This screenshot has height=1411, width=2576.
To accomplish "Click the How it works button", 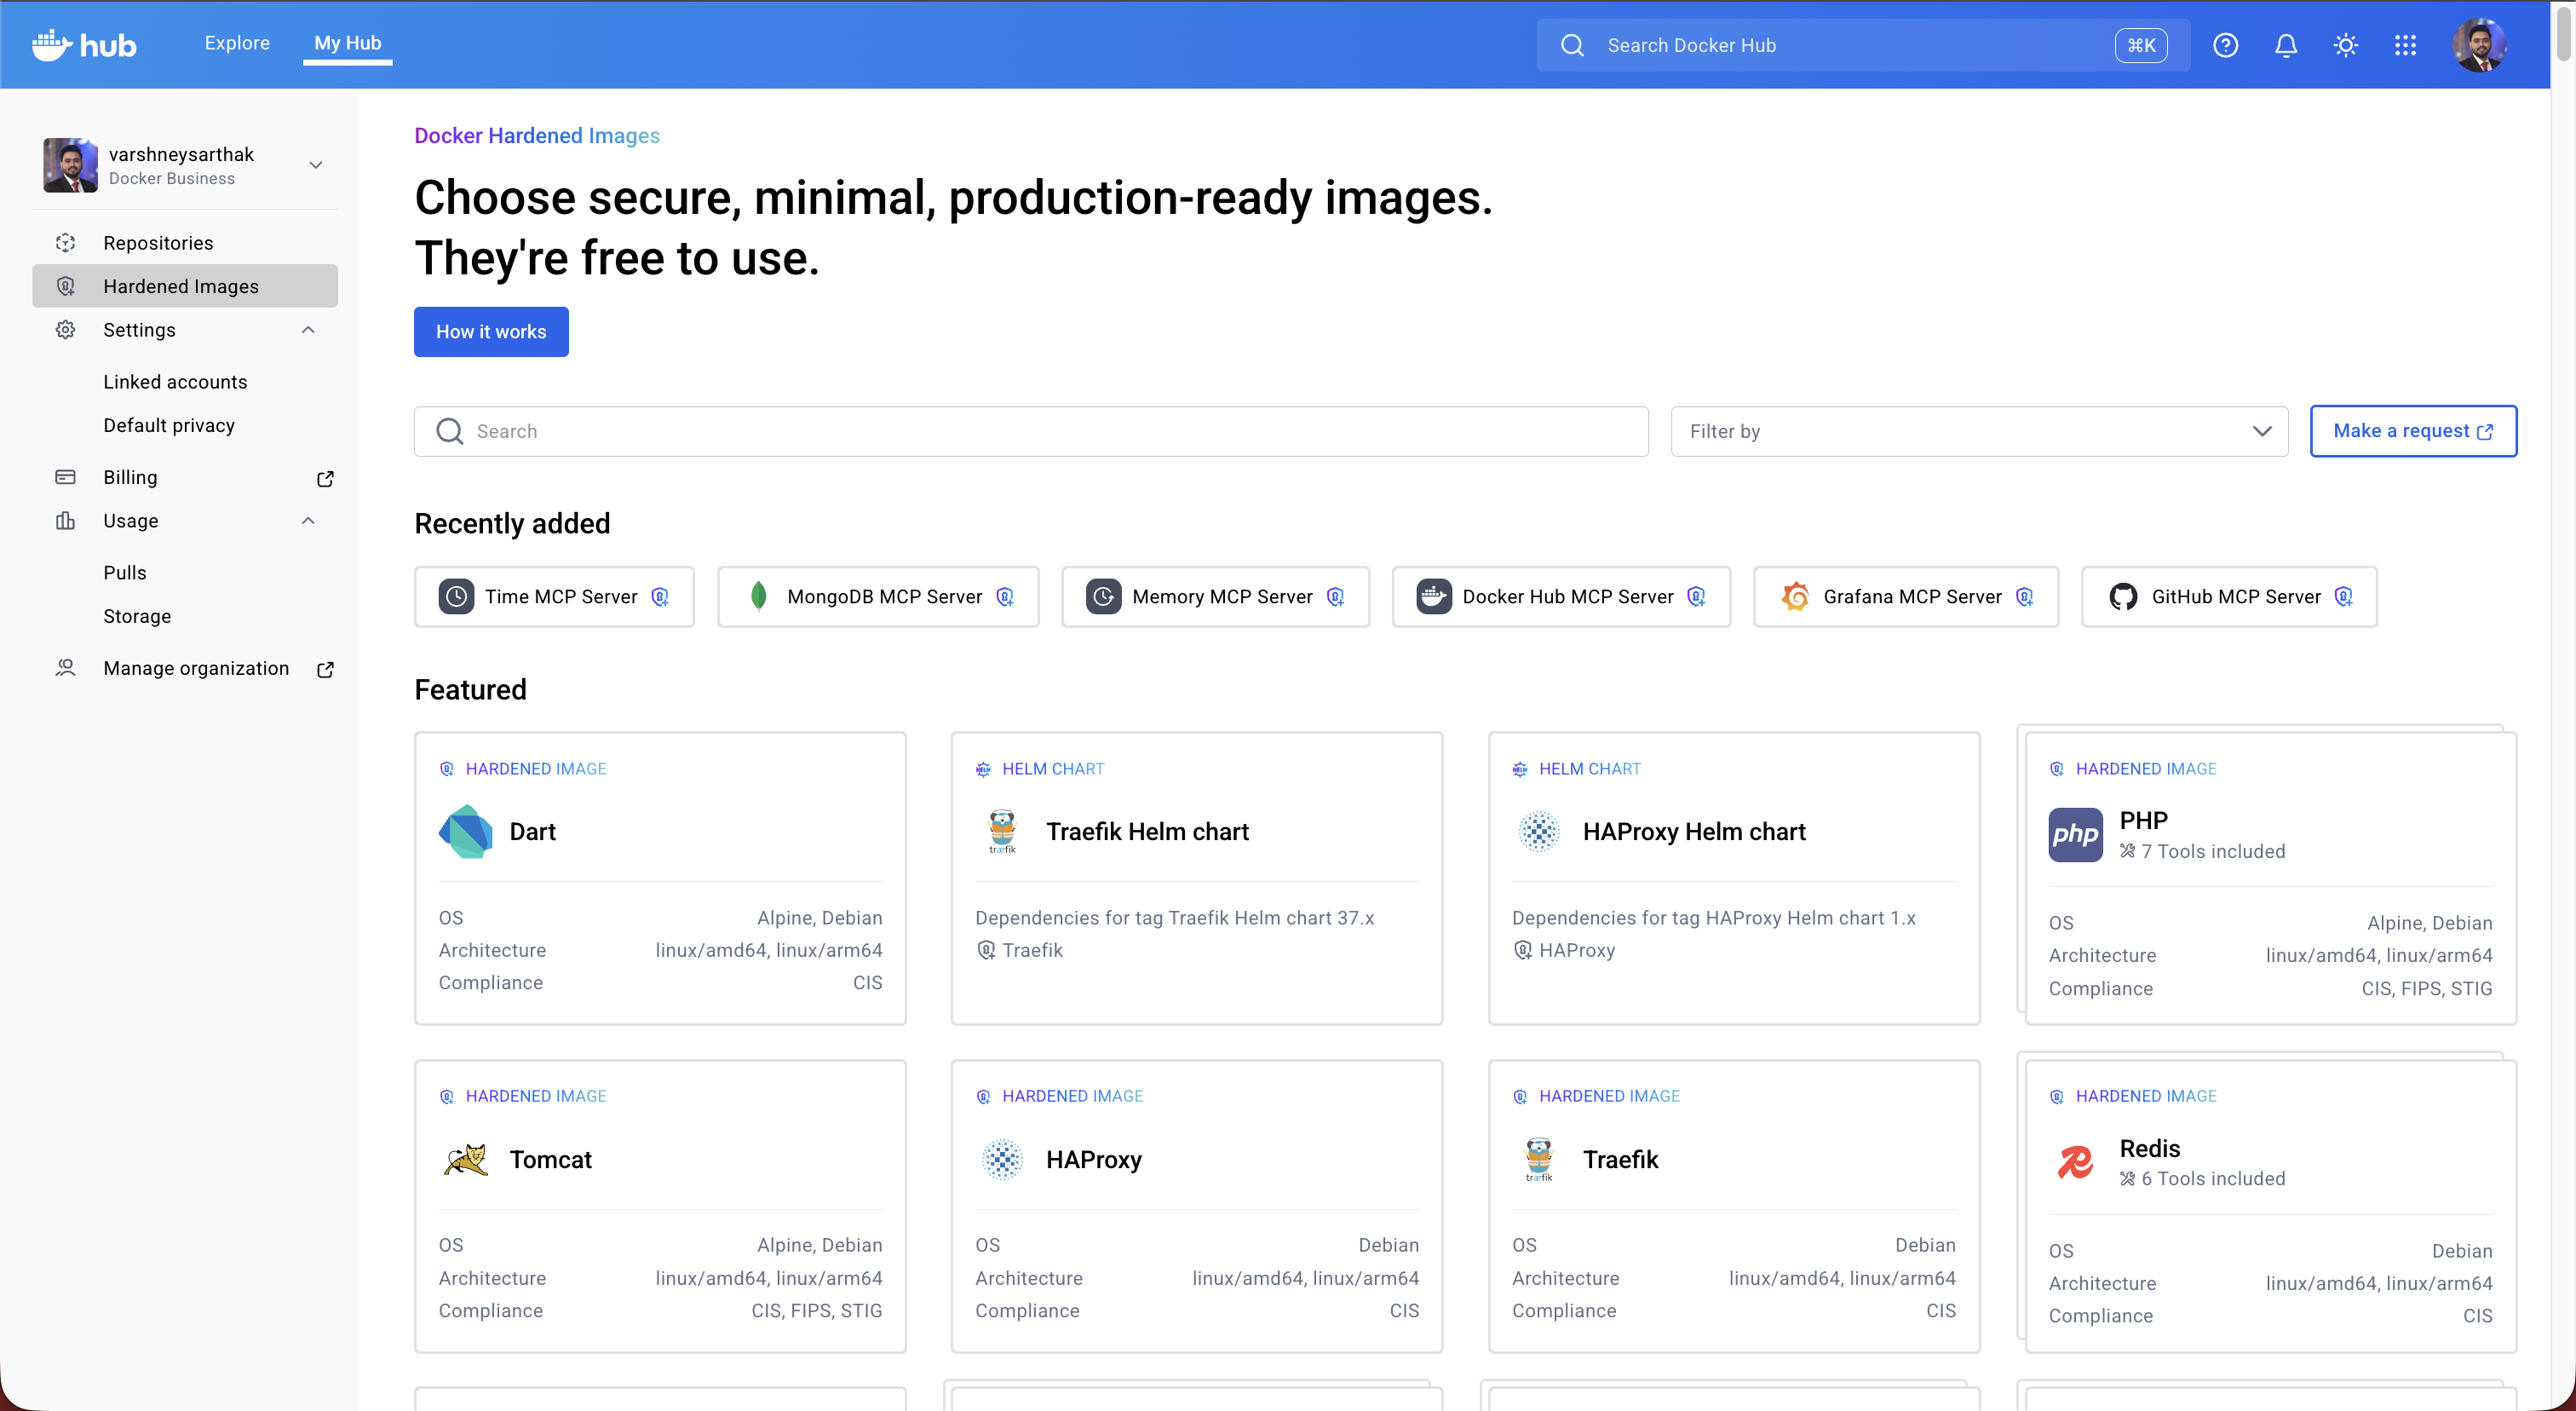I will coord(491,332).
